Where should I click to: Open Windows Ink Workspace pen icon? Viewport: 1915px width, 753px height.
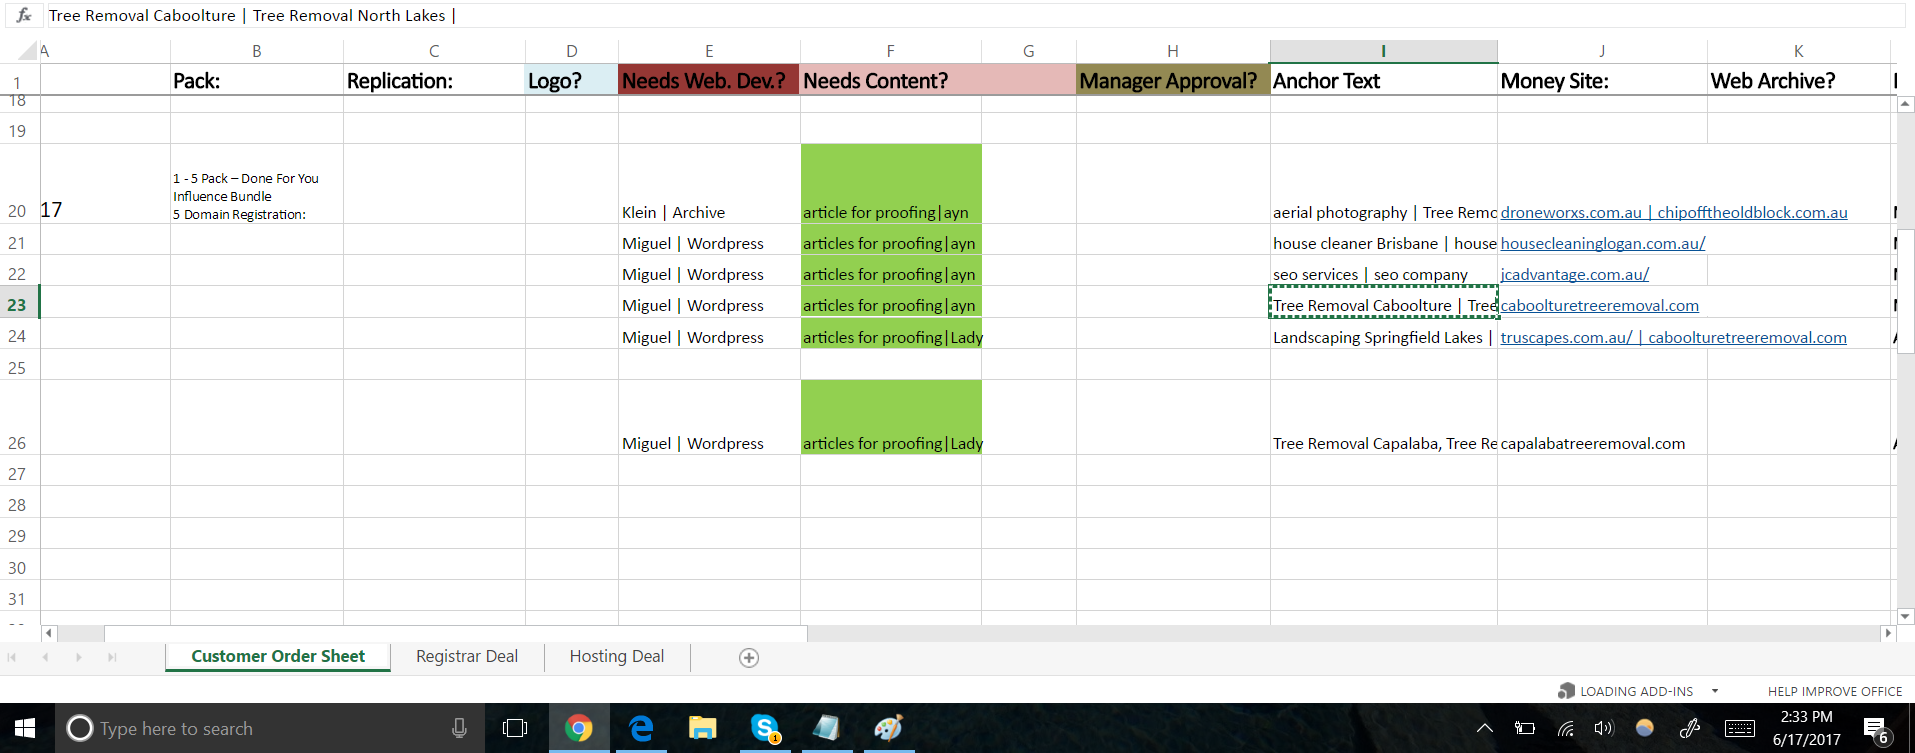pos(1690,728)
